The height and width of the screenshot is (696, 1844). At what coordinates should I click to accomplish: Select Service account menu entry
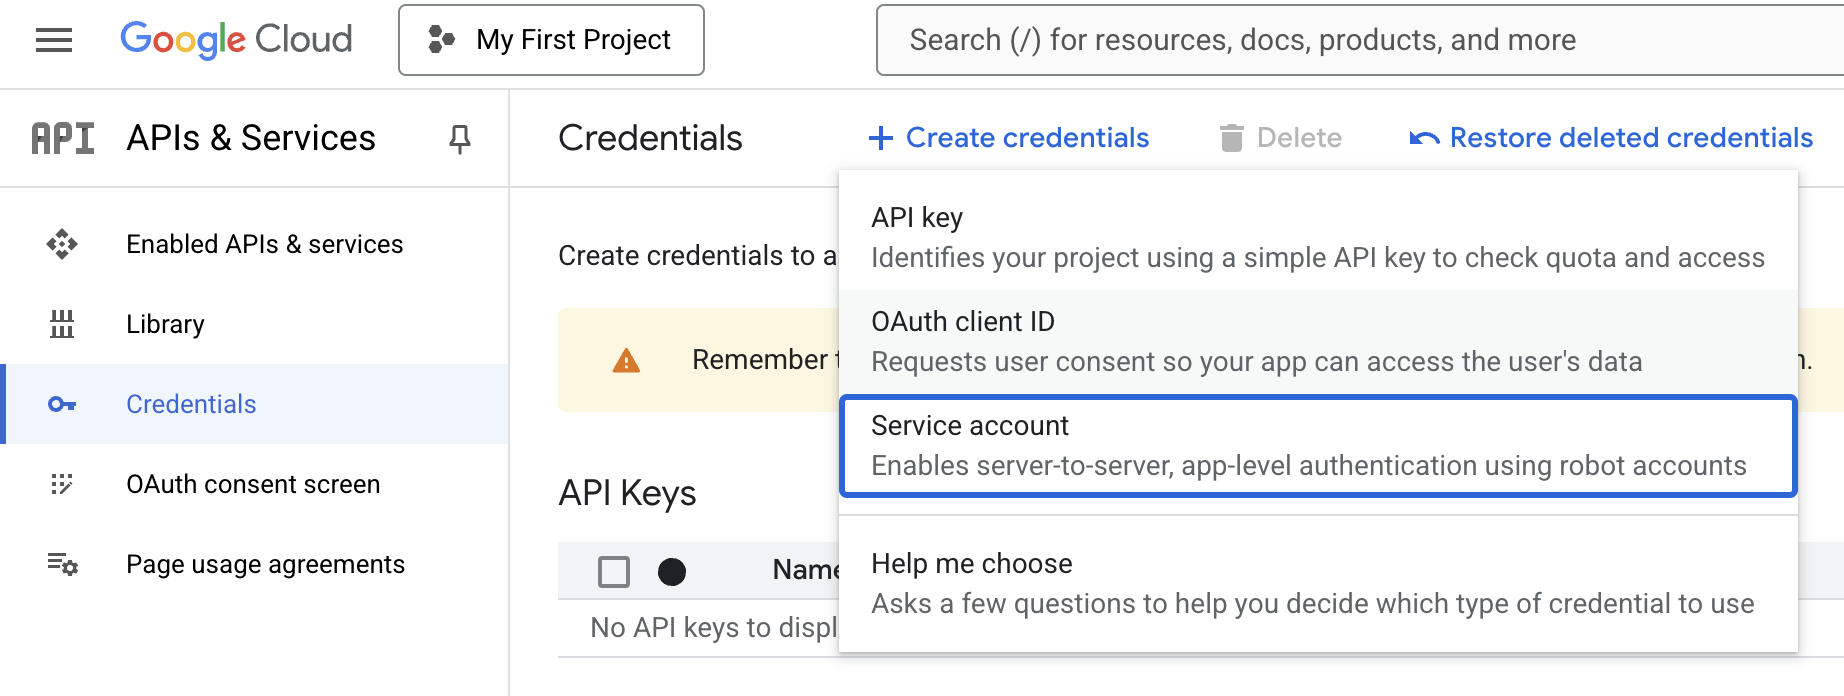[1318, 446]
